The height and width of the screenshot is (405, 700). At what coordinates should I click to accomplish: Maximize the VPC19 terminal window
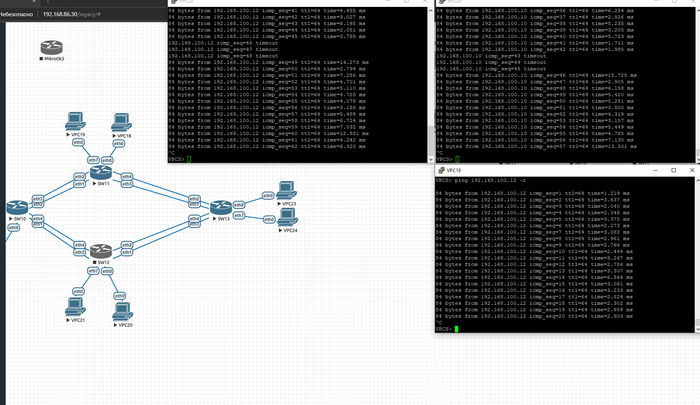[x=673, y=171]
